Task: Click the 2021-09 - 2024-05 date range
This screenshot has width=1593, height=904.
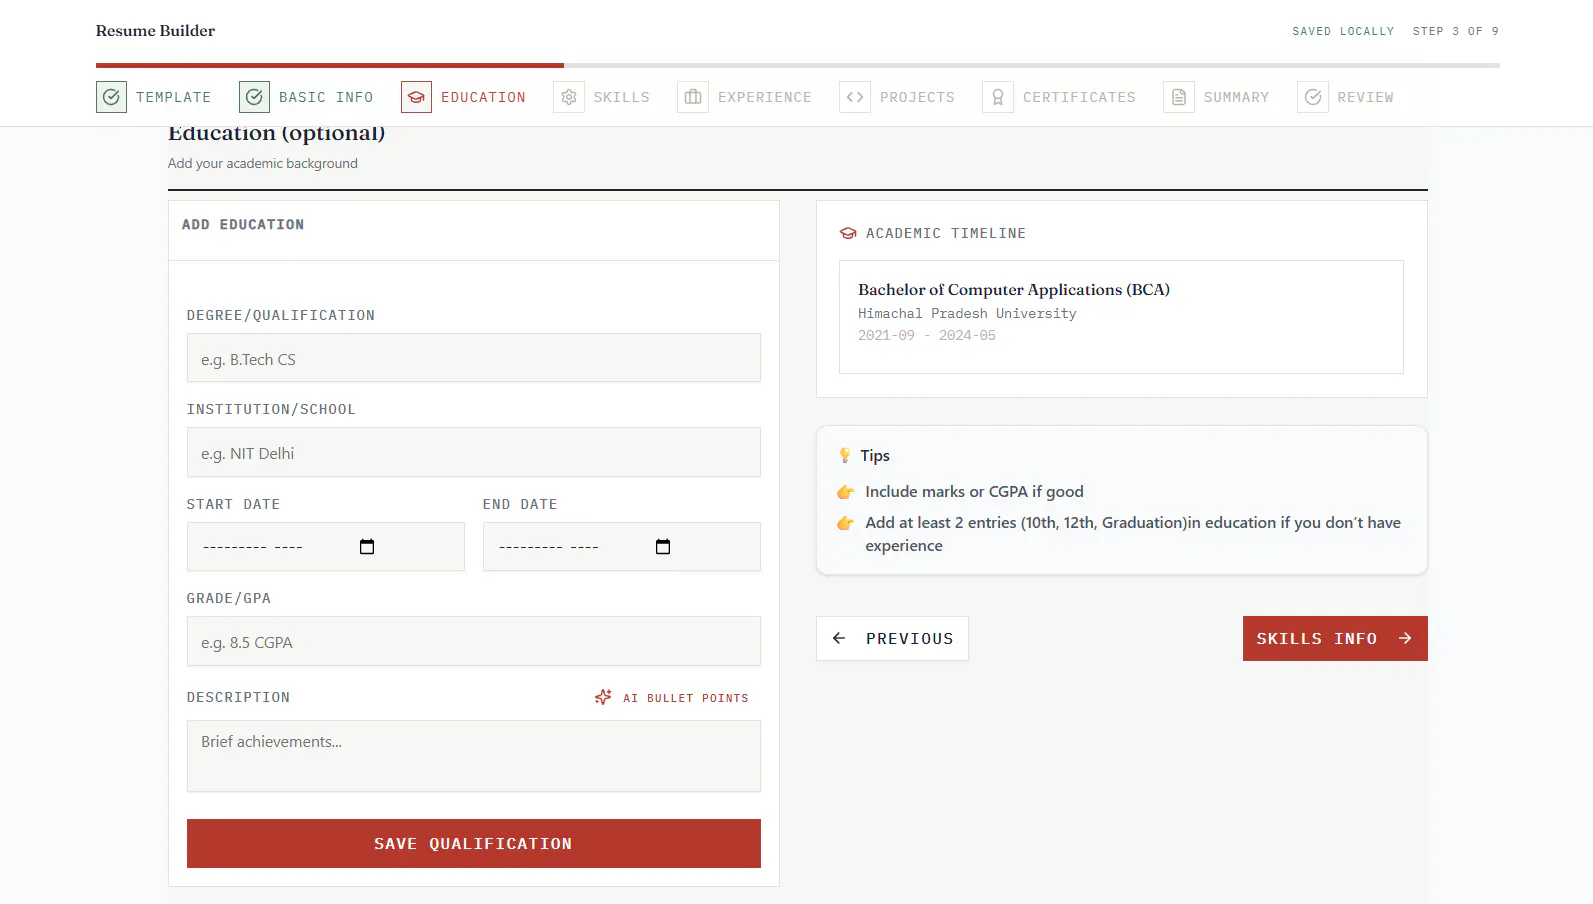Action: (x=927, y=335)
